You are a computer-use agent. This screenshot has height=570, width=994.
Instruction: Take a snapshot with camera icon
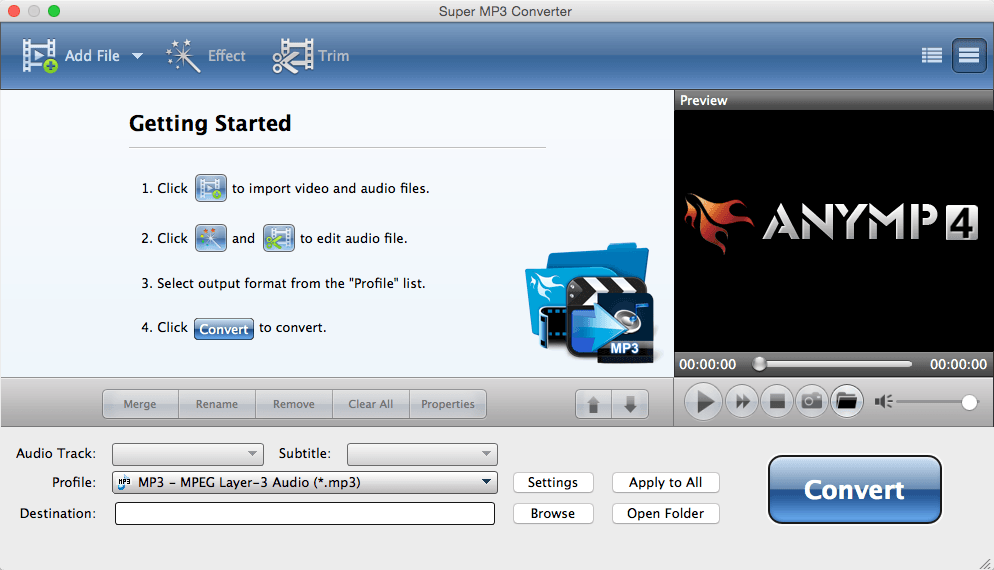[811, 401]
